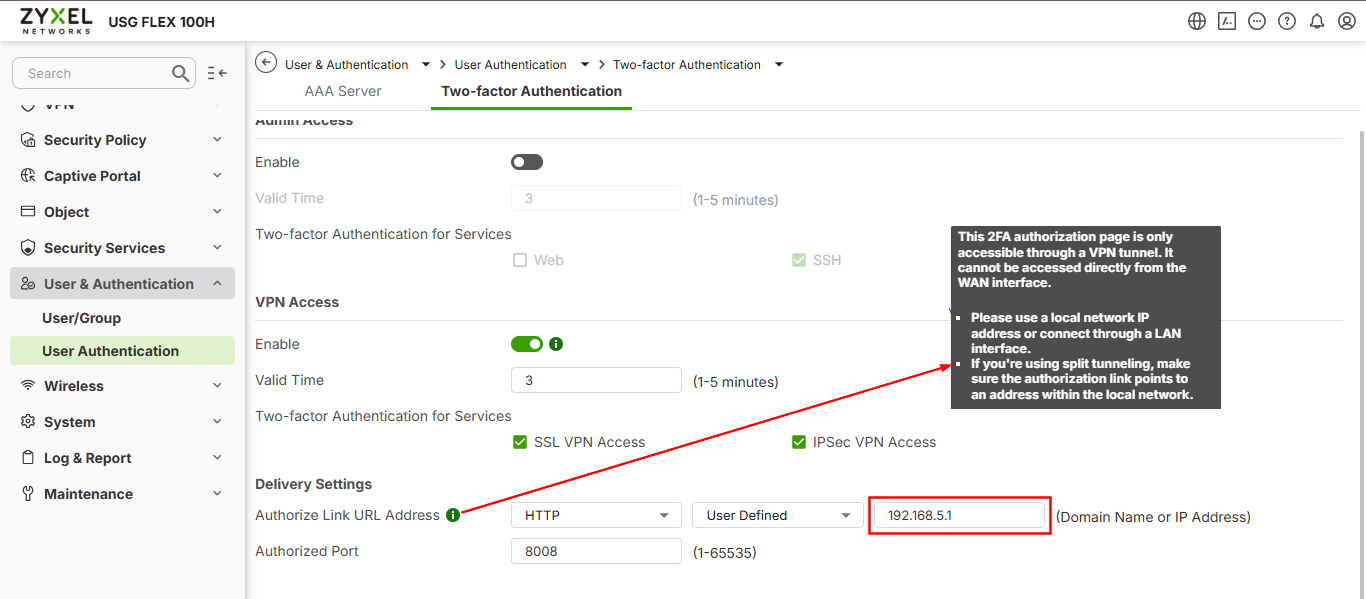1366x599 pixels.
Task: Click the Captive Portal sidebar icon
Action: coord(28,176)
